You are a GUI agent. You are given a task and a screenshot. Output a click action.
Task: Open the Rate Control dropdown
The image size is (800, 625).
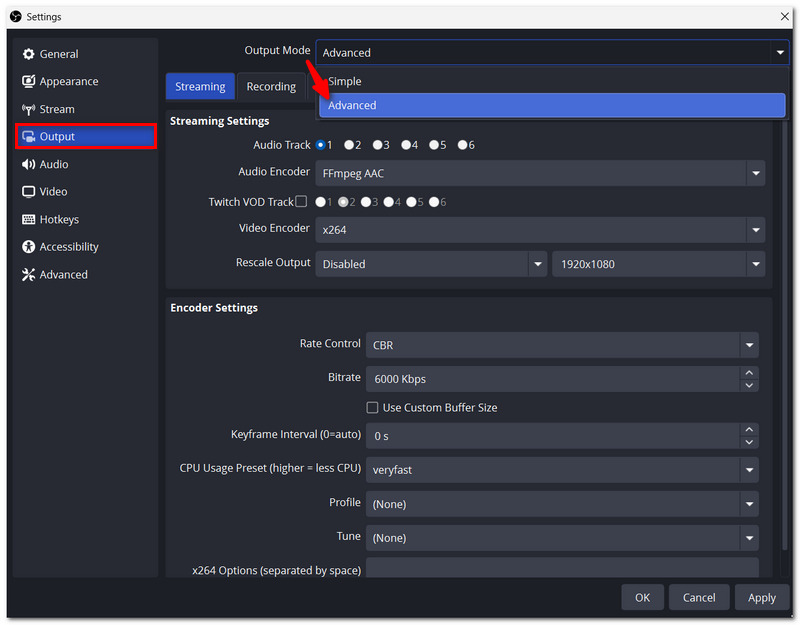coord(562,345)
